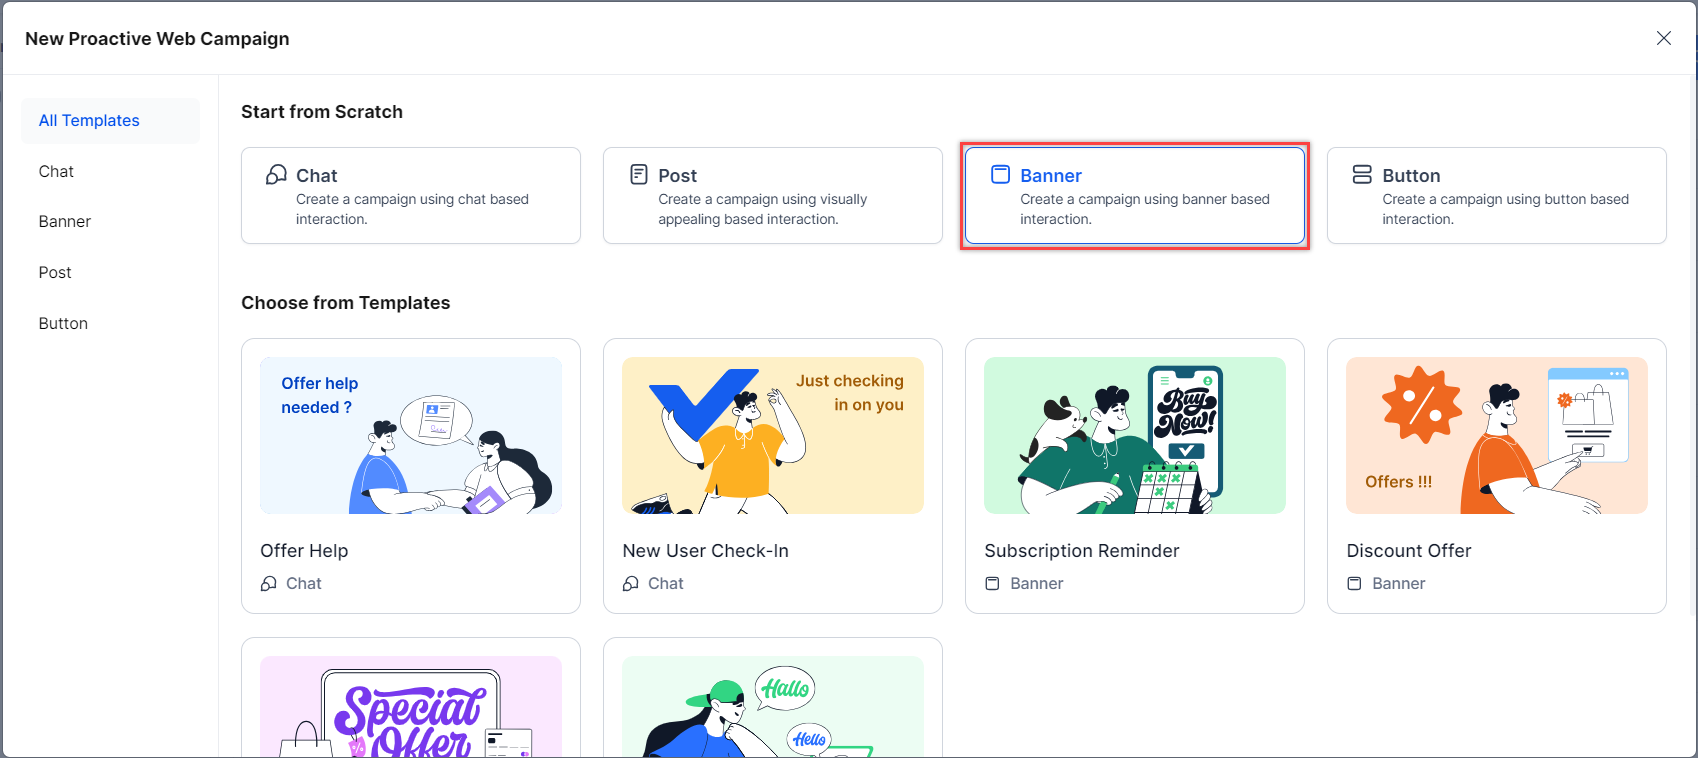The width and height of the screenshot is (1698, 758).
Task: Show the Post templates category
Action: [55, 273]
